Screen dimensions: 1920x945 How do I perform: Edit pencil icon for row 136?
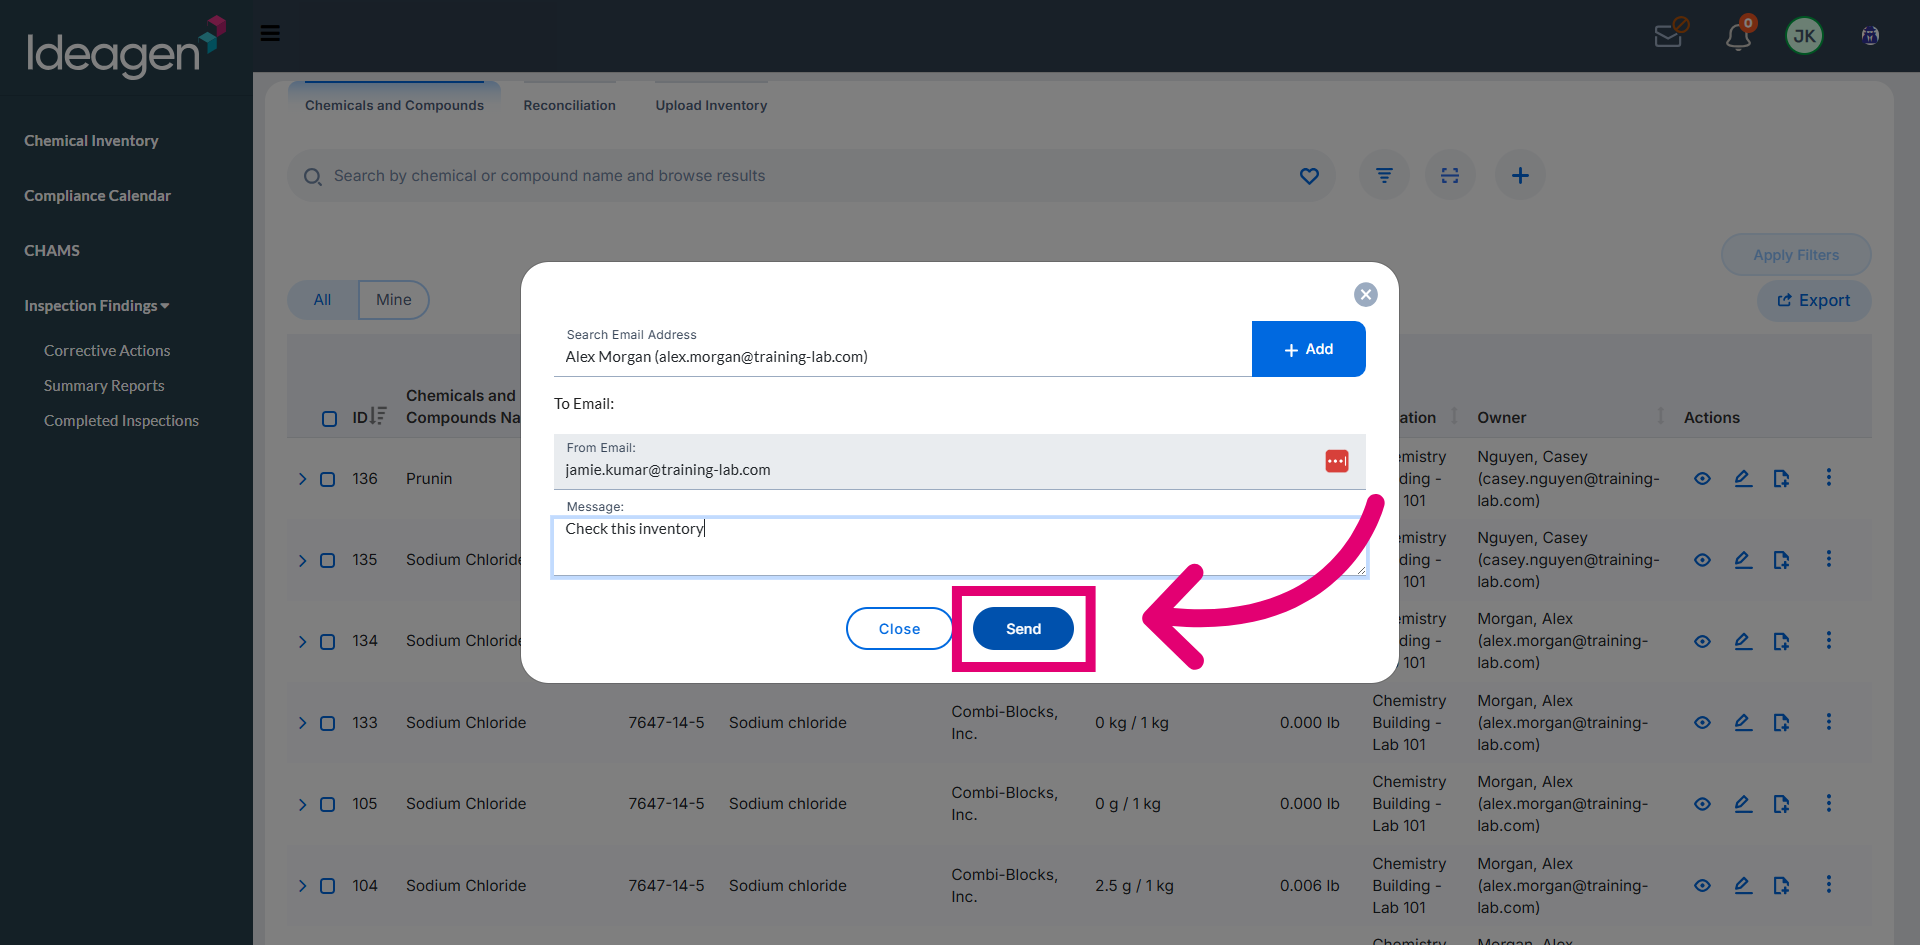pyautogui.click(x=1743, y=479)
